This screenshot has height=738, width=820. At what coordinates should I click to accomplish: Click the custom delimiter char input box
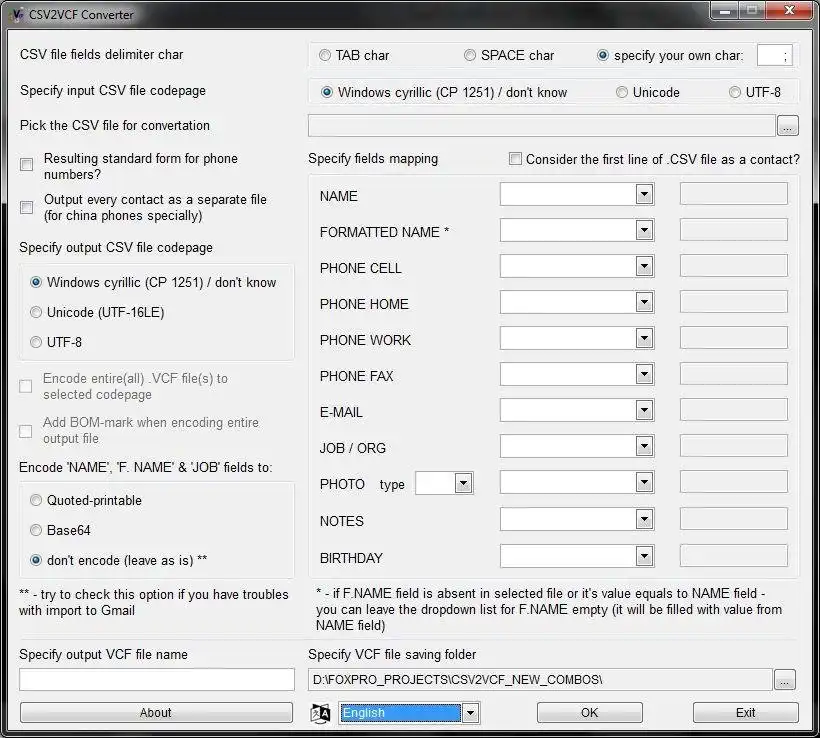pos(775,55)
